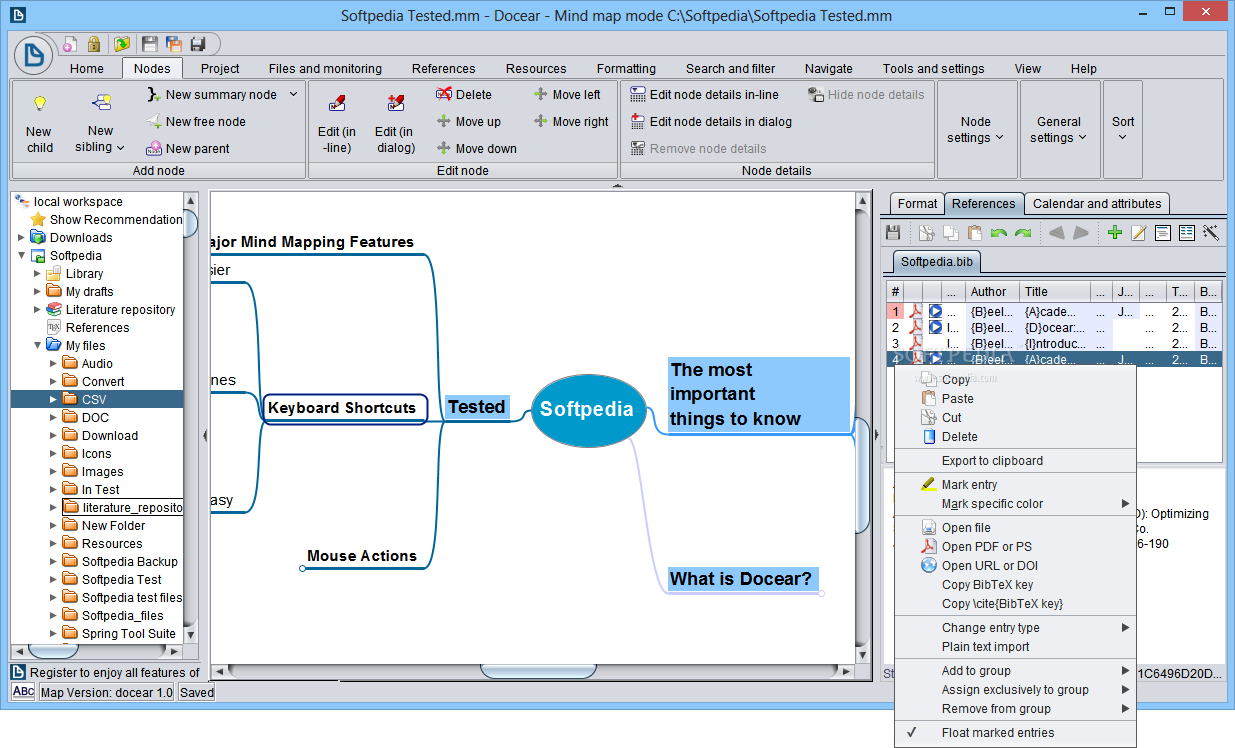Choose Export to clipboard
Image resolution: width=1235 pixels, height=748 pixels.
point(1015,461)
